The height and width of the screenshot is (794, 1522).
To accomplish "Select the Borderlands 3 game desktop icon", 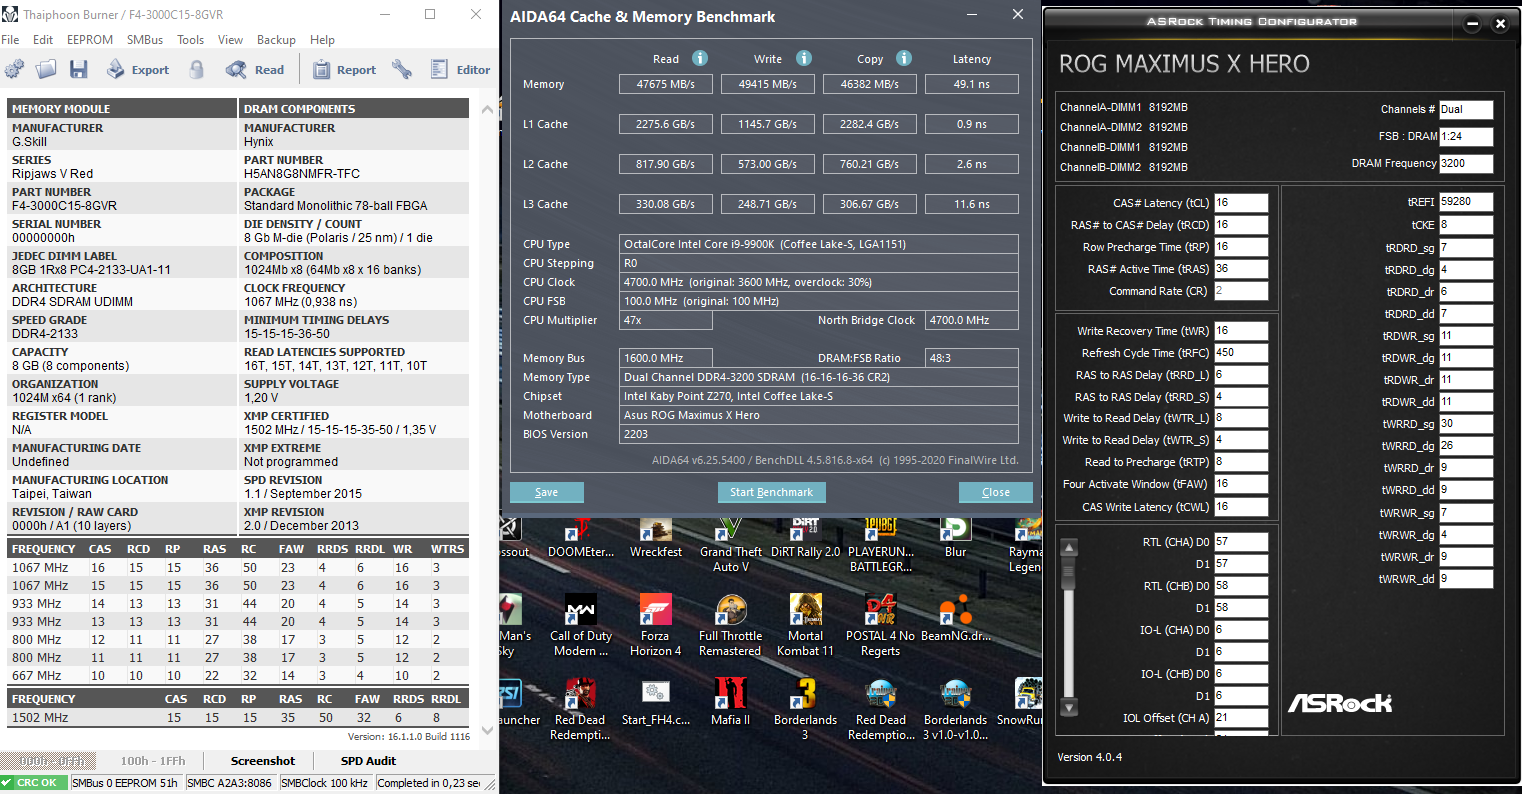I will pos(805,709).
